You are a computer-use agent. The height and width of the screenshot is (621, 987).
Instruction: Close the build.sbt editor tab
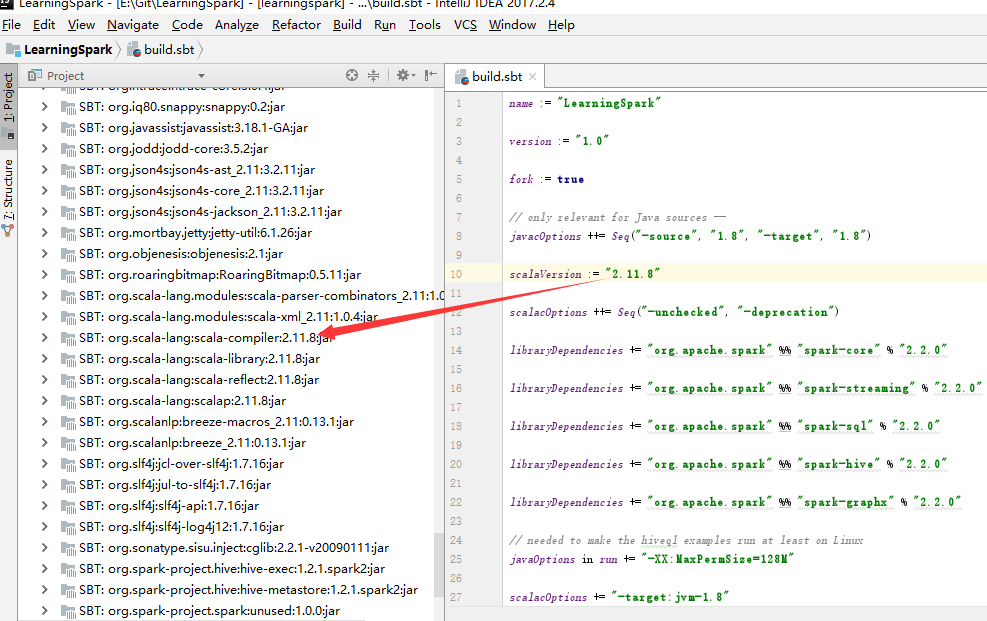pos(533,77)
